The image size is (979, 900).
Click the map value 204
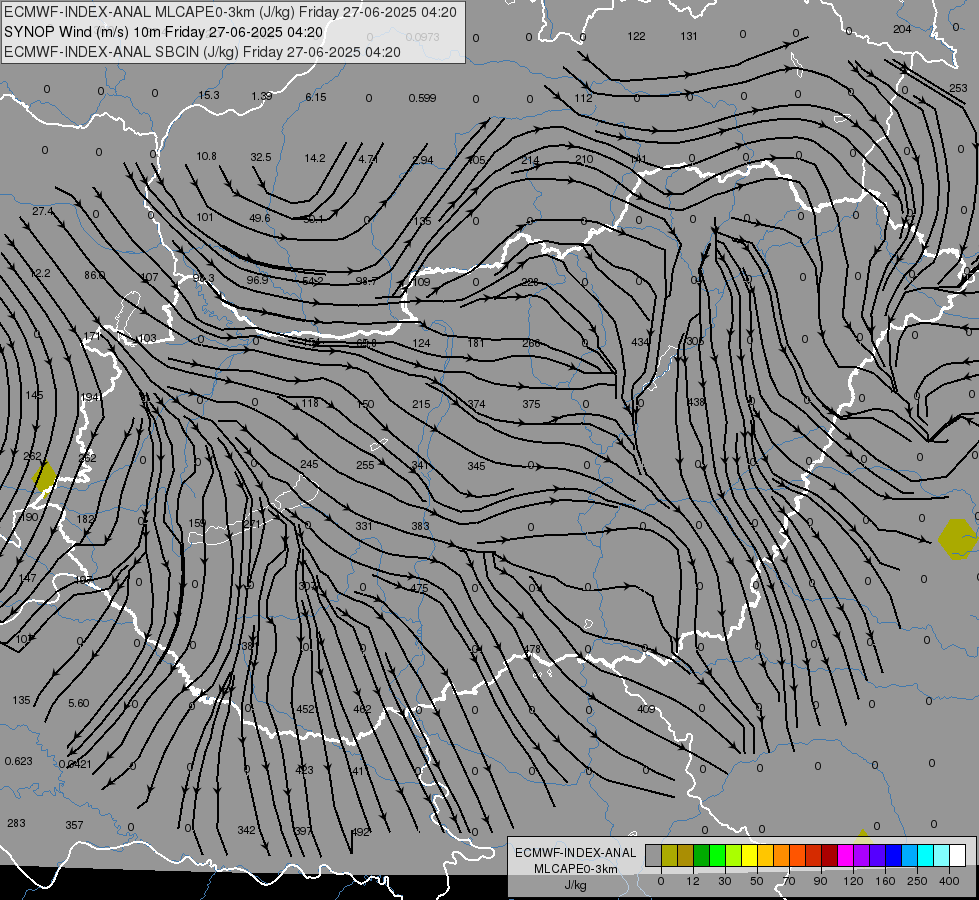(902, 29)
